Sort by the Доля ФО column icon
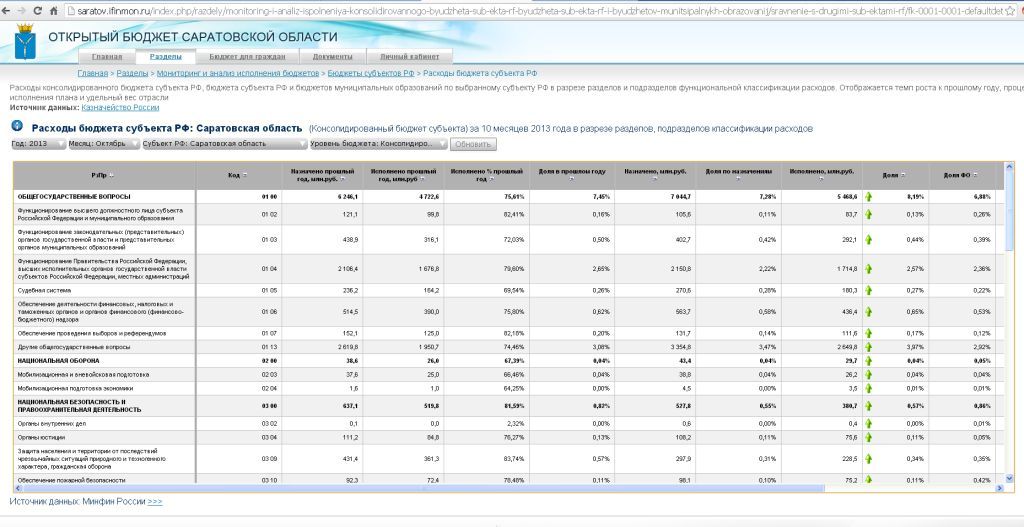The height and width of the screenshot is (527, 1024). click(x=975, y=175)
